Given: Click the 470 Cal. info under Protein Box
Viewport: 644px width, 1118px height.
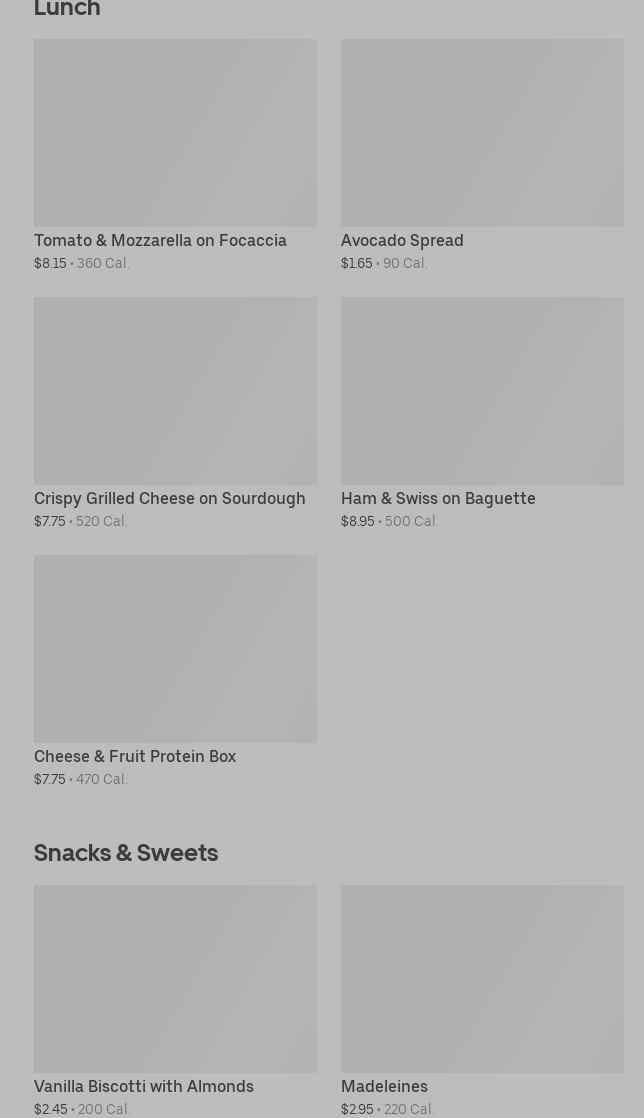Looking at the screenshot, I should click(x=102, y=780).
